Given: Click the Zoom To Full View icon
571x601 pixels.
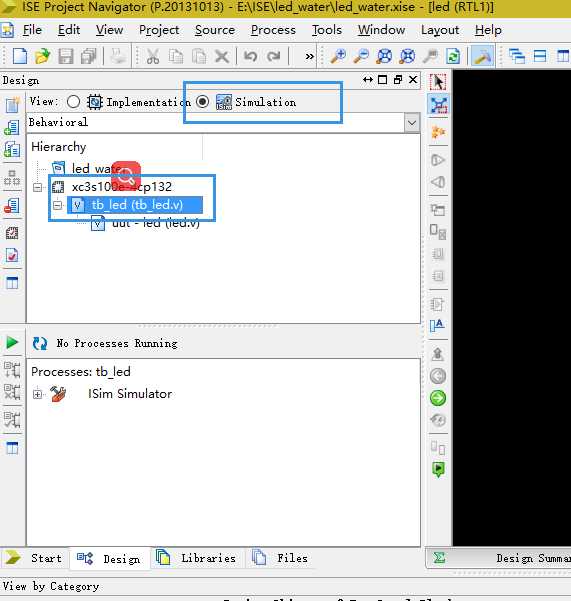Looking at the screenshot, I should 384,56.
